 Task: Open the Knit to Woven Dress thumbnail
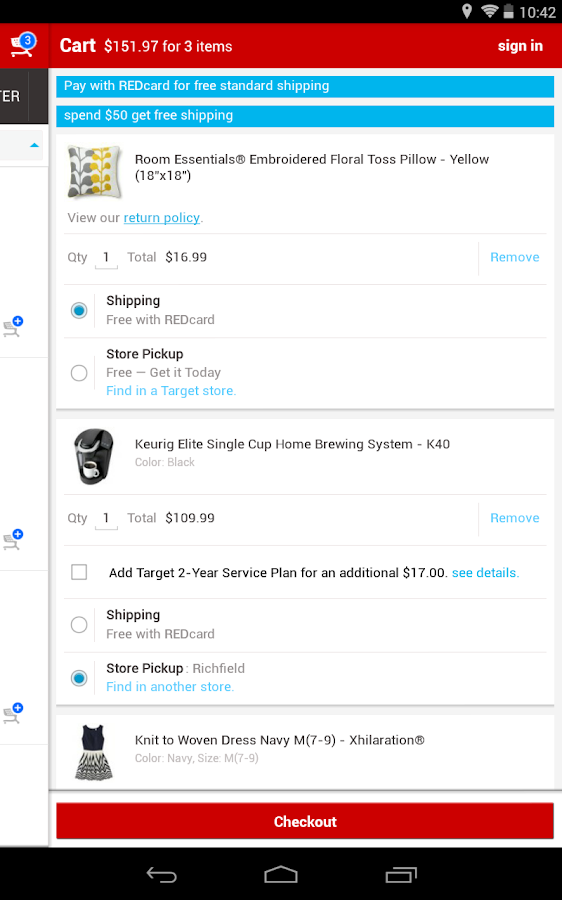click(94, 751)
